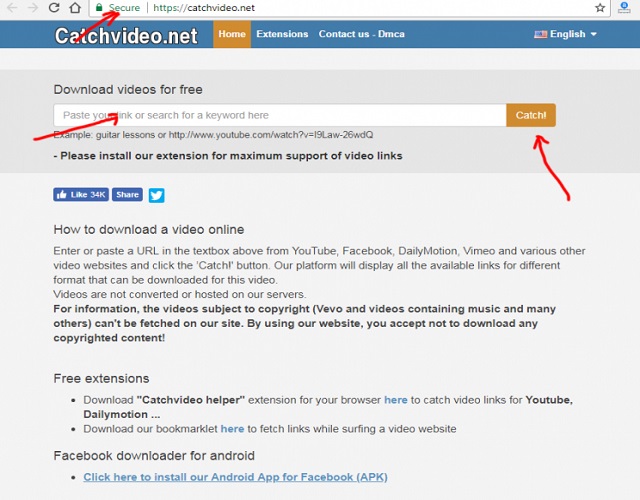Click the Twitter bird share icon
Image resolution: width=640 pixels, height=500 pixels.
coord(156,195)
